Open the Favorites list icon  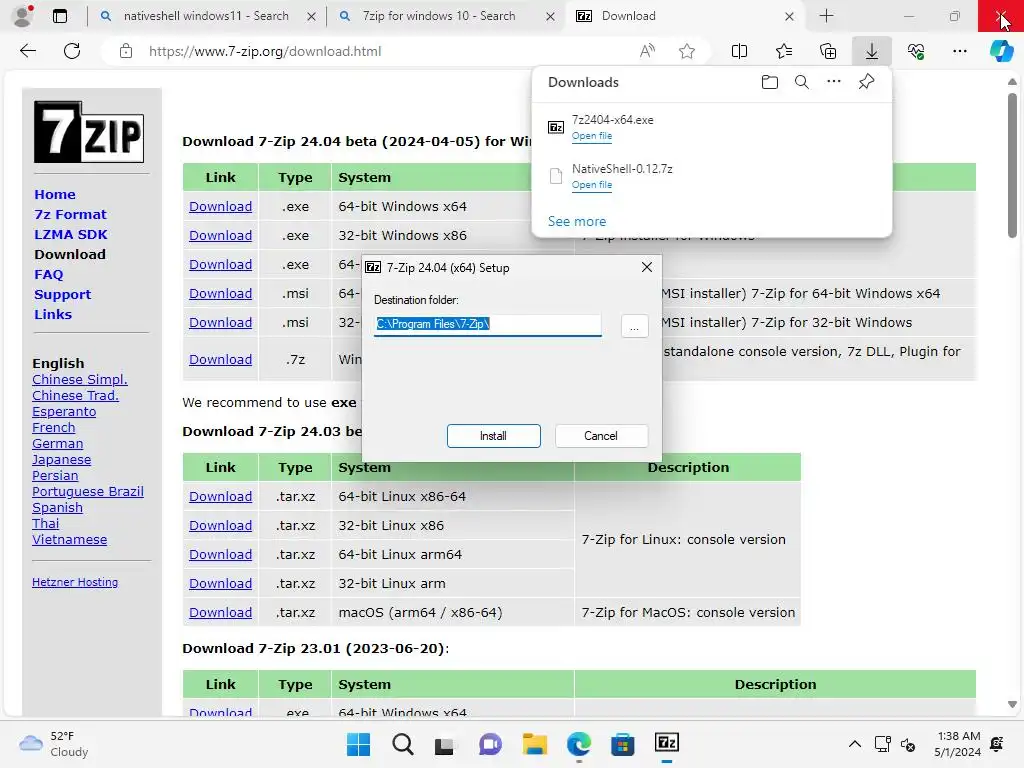pyautogui.click(x=784, y=51)
